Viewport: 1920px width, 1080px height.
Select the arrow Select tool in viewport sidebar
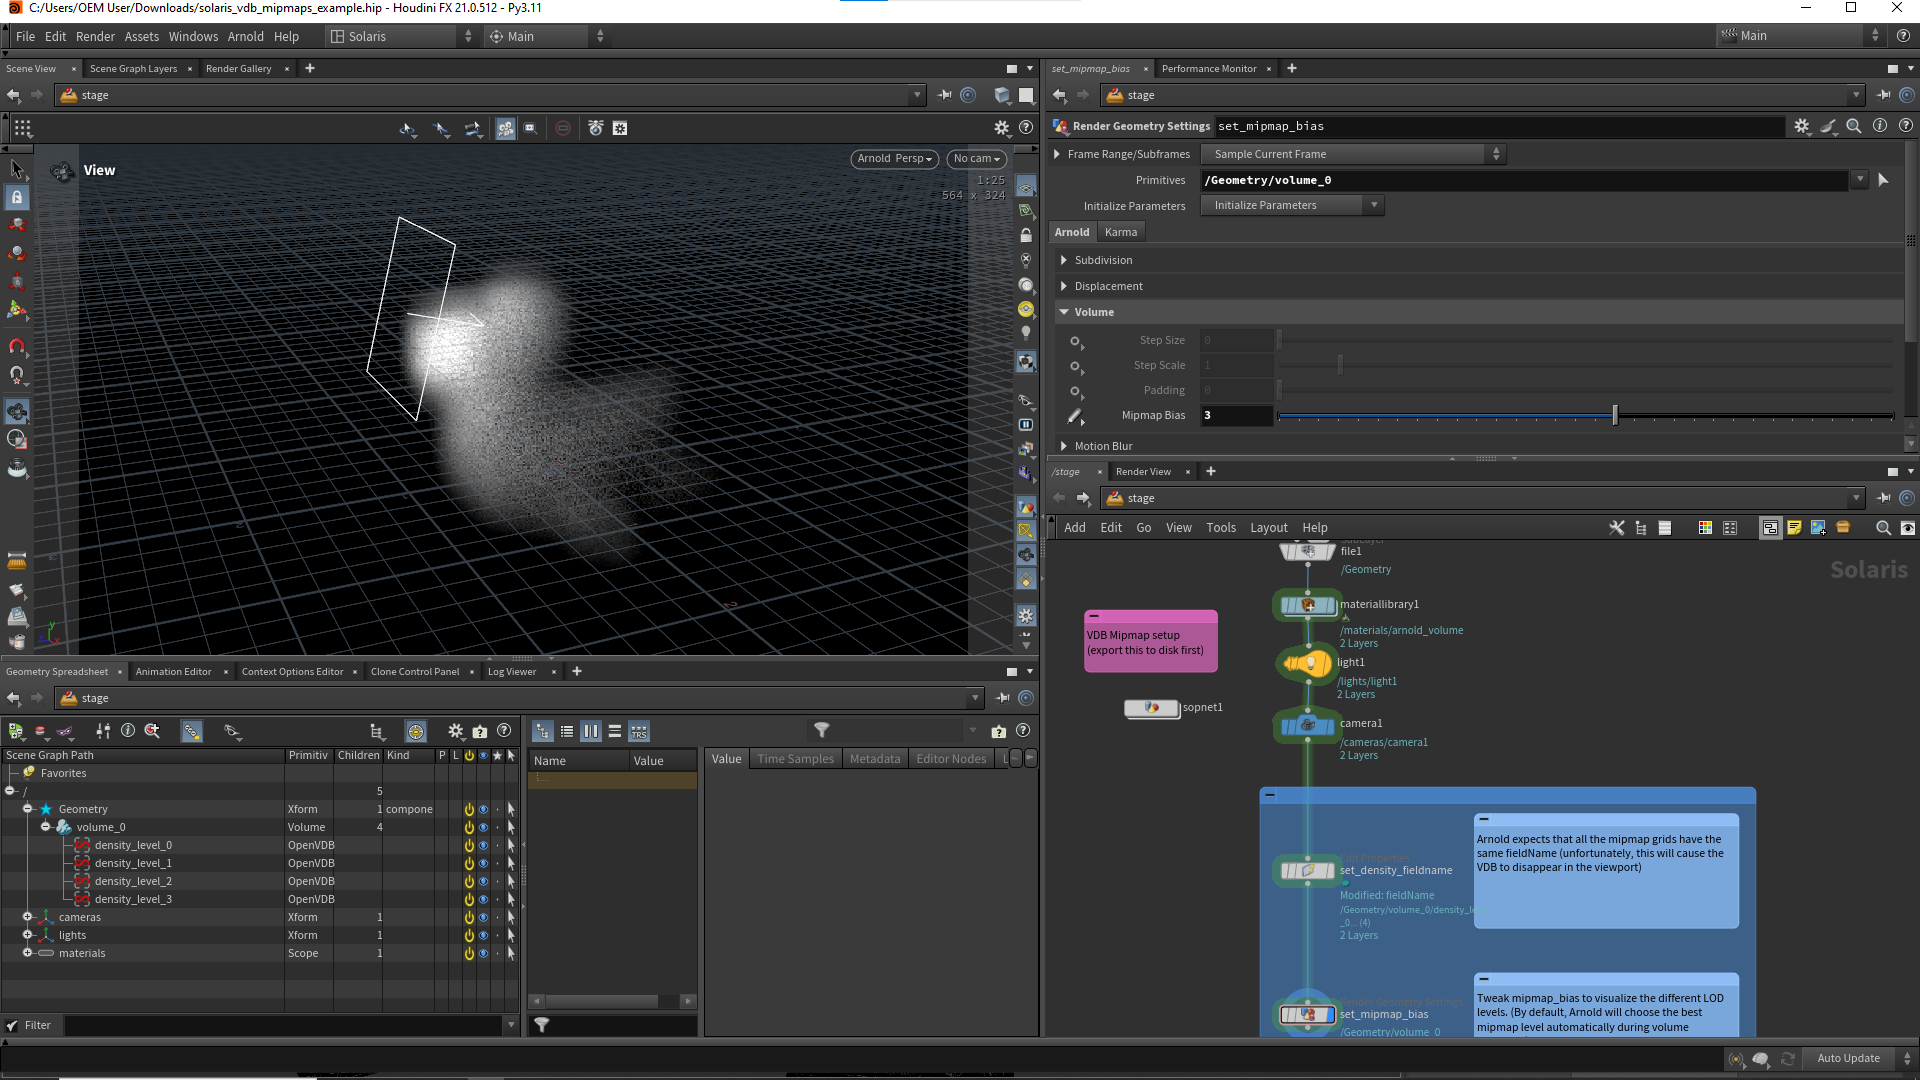coord(17,169)
